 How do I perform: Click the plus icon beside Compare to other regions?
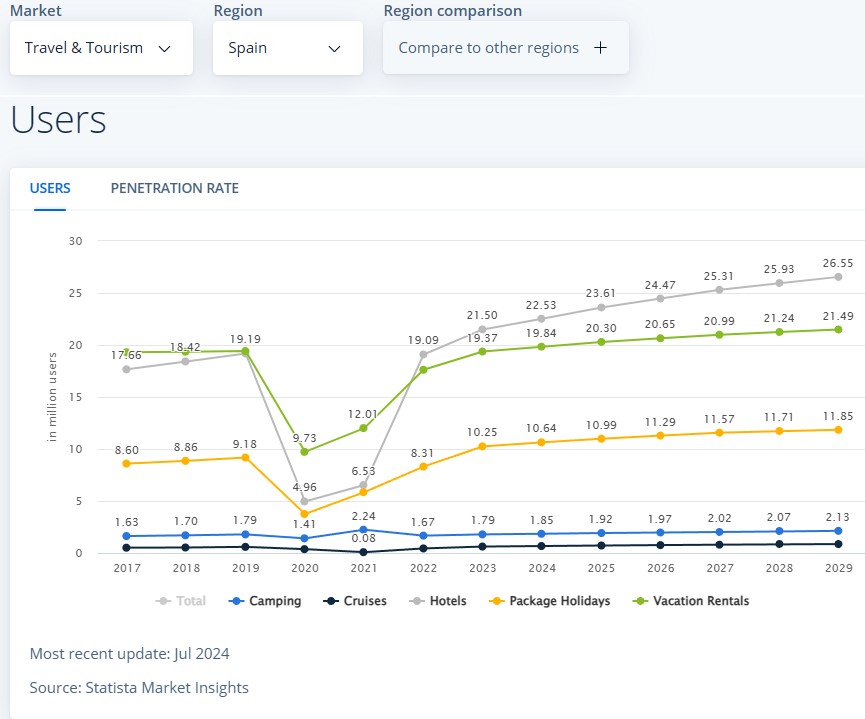[x=600, y=48]
